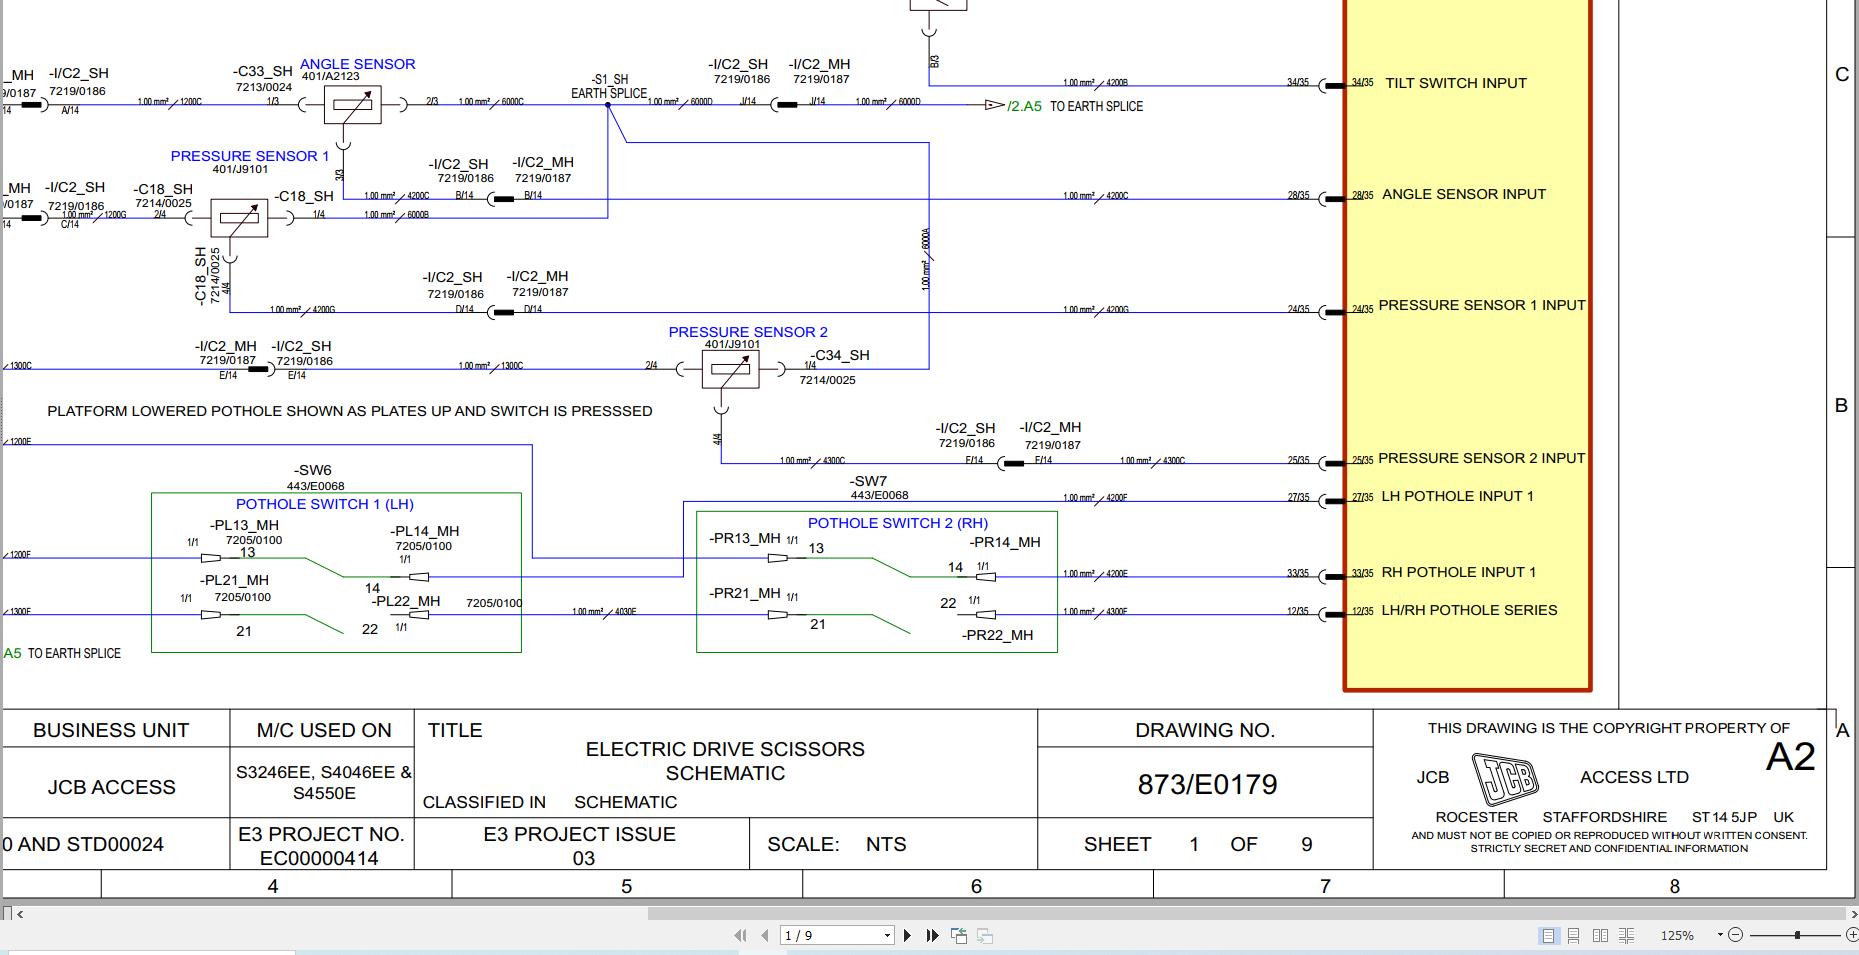Go forward to the next view
Image resolution: width=1859 pixels, height=955 pixels.
coord(985,936)
